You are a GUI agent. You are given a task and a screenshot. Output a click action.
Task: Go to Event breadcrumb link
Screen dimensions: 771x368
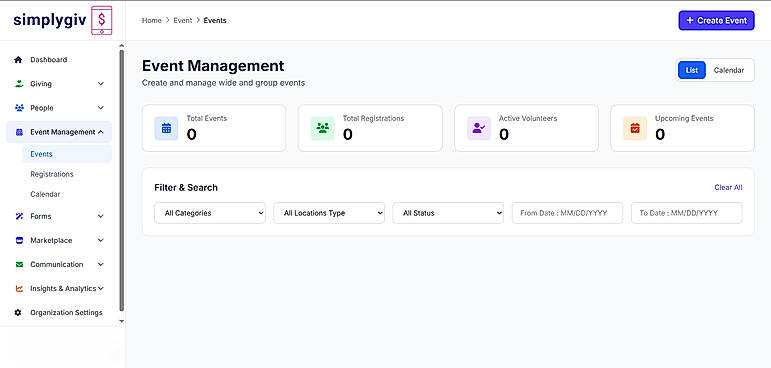coord(182,21)
